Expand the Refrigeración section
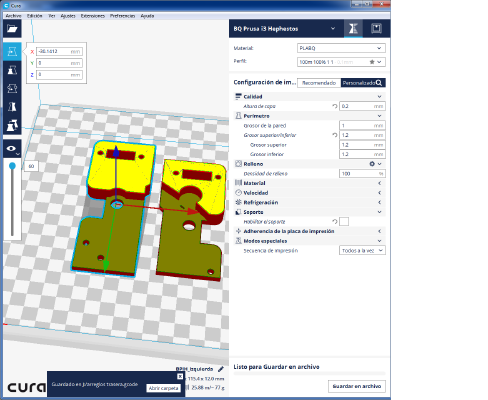This screenshot has width=488, height=400. (x=379, y=202)
